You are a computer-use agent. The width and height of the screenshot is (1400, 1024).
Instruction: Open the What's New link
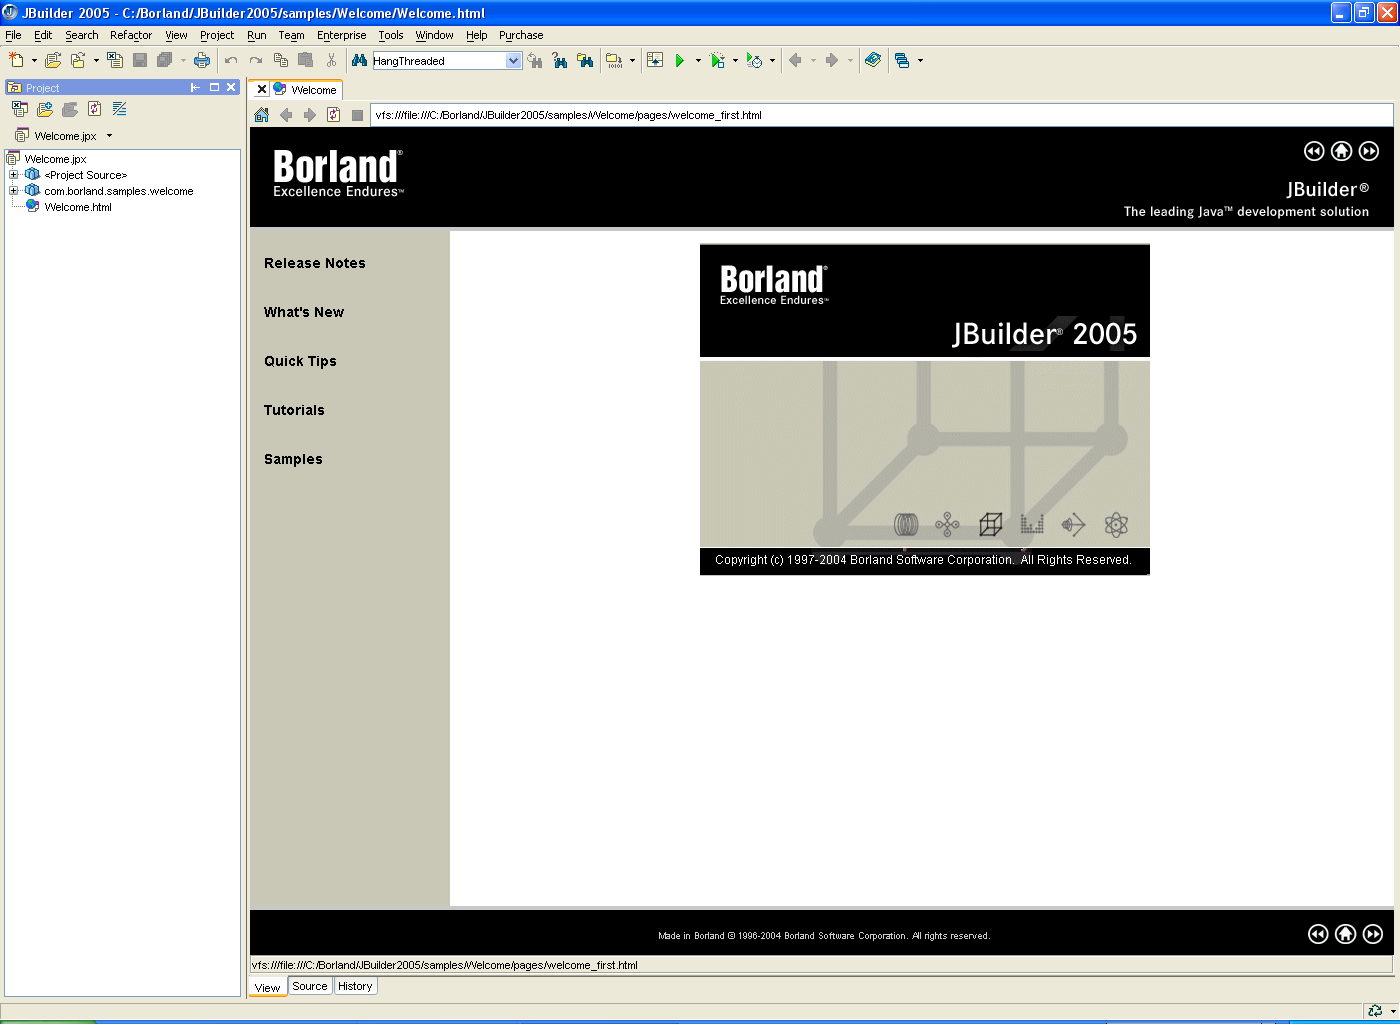tap(304, 312)
